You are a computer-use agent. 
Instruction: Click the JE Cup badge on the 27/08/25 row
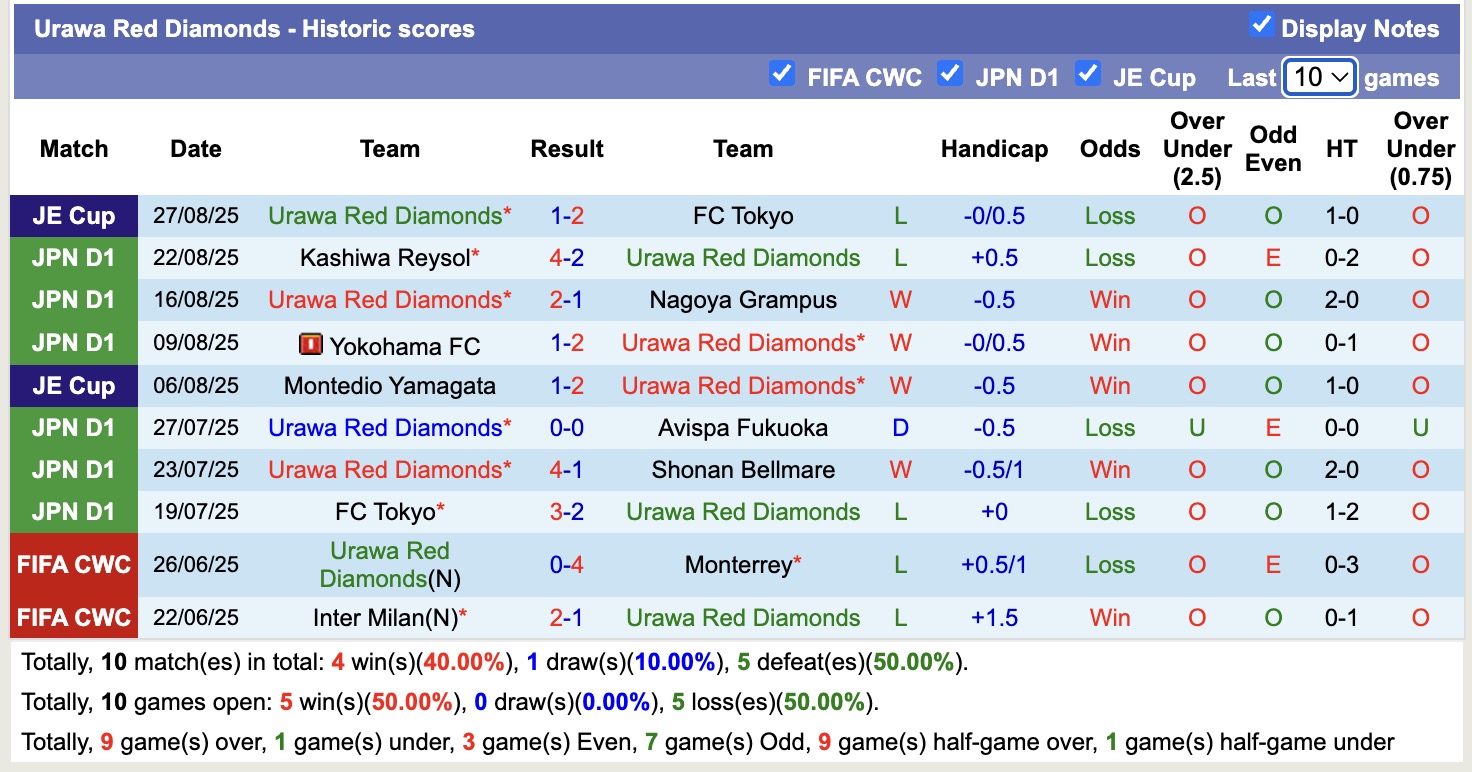tap(73, 215)
